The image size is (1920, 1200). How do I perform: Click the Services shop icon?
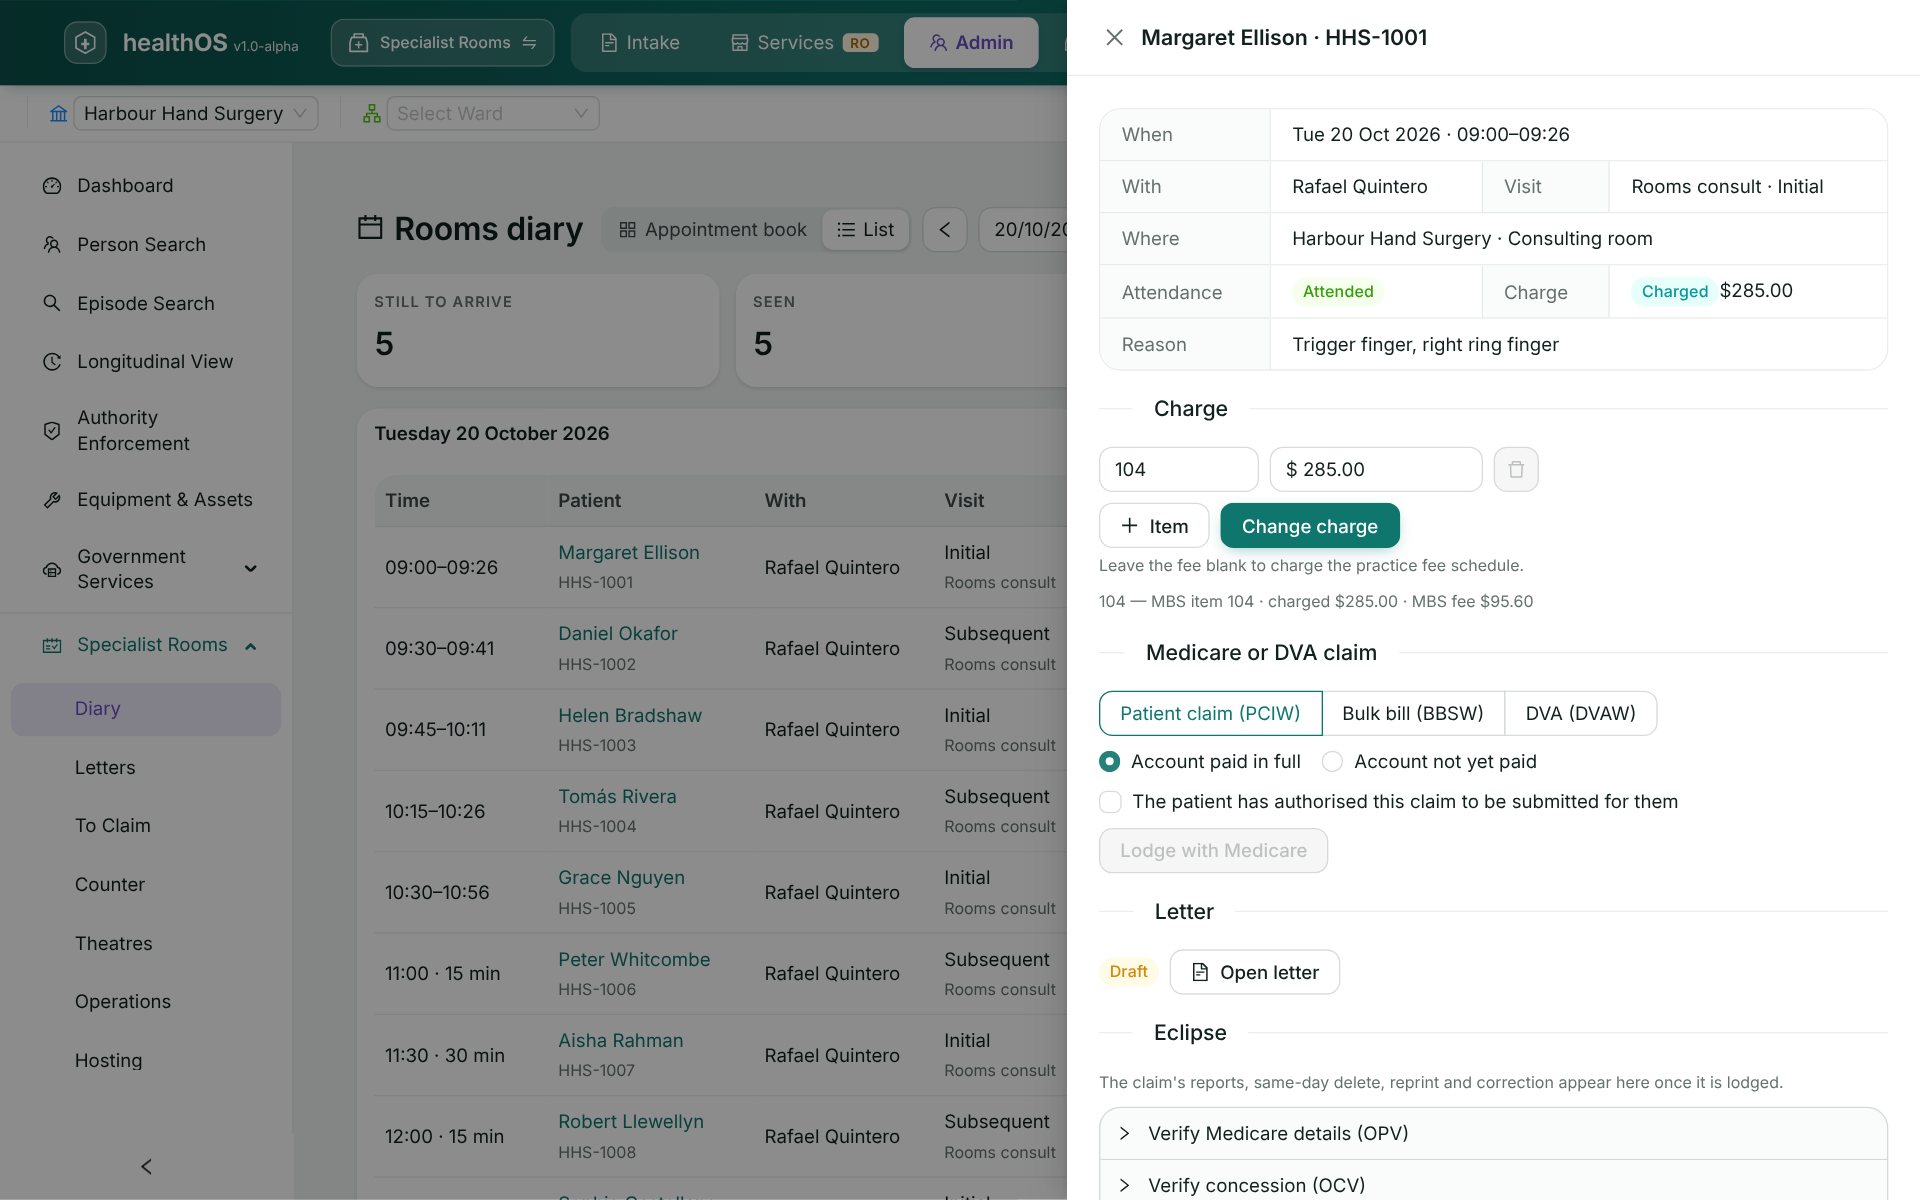point(739,43)
